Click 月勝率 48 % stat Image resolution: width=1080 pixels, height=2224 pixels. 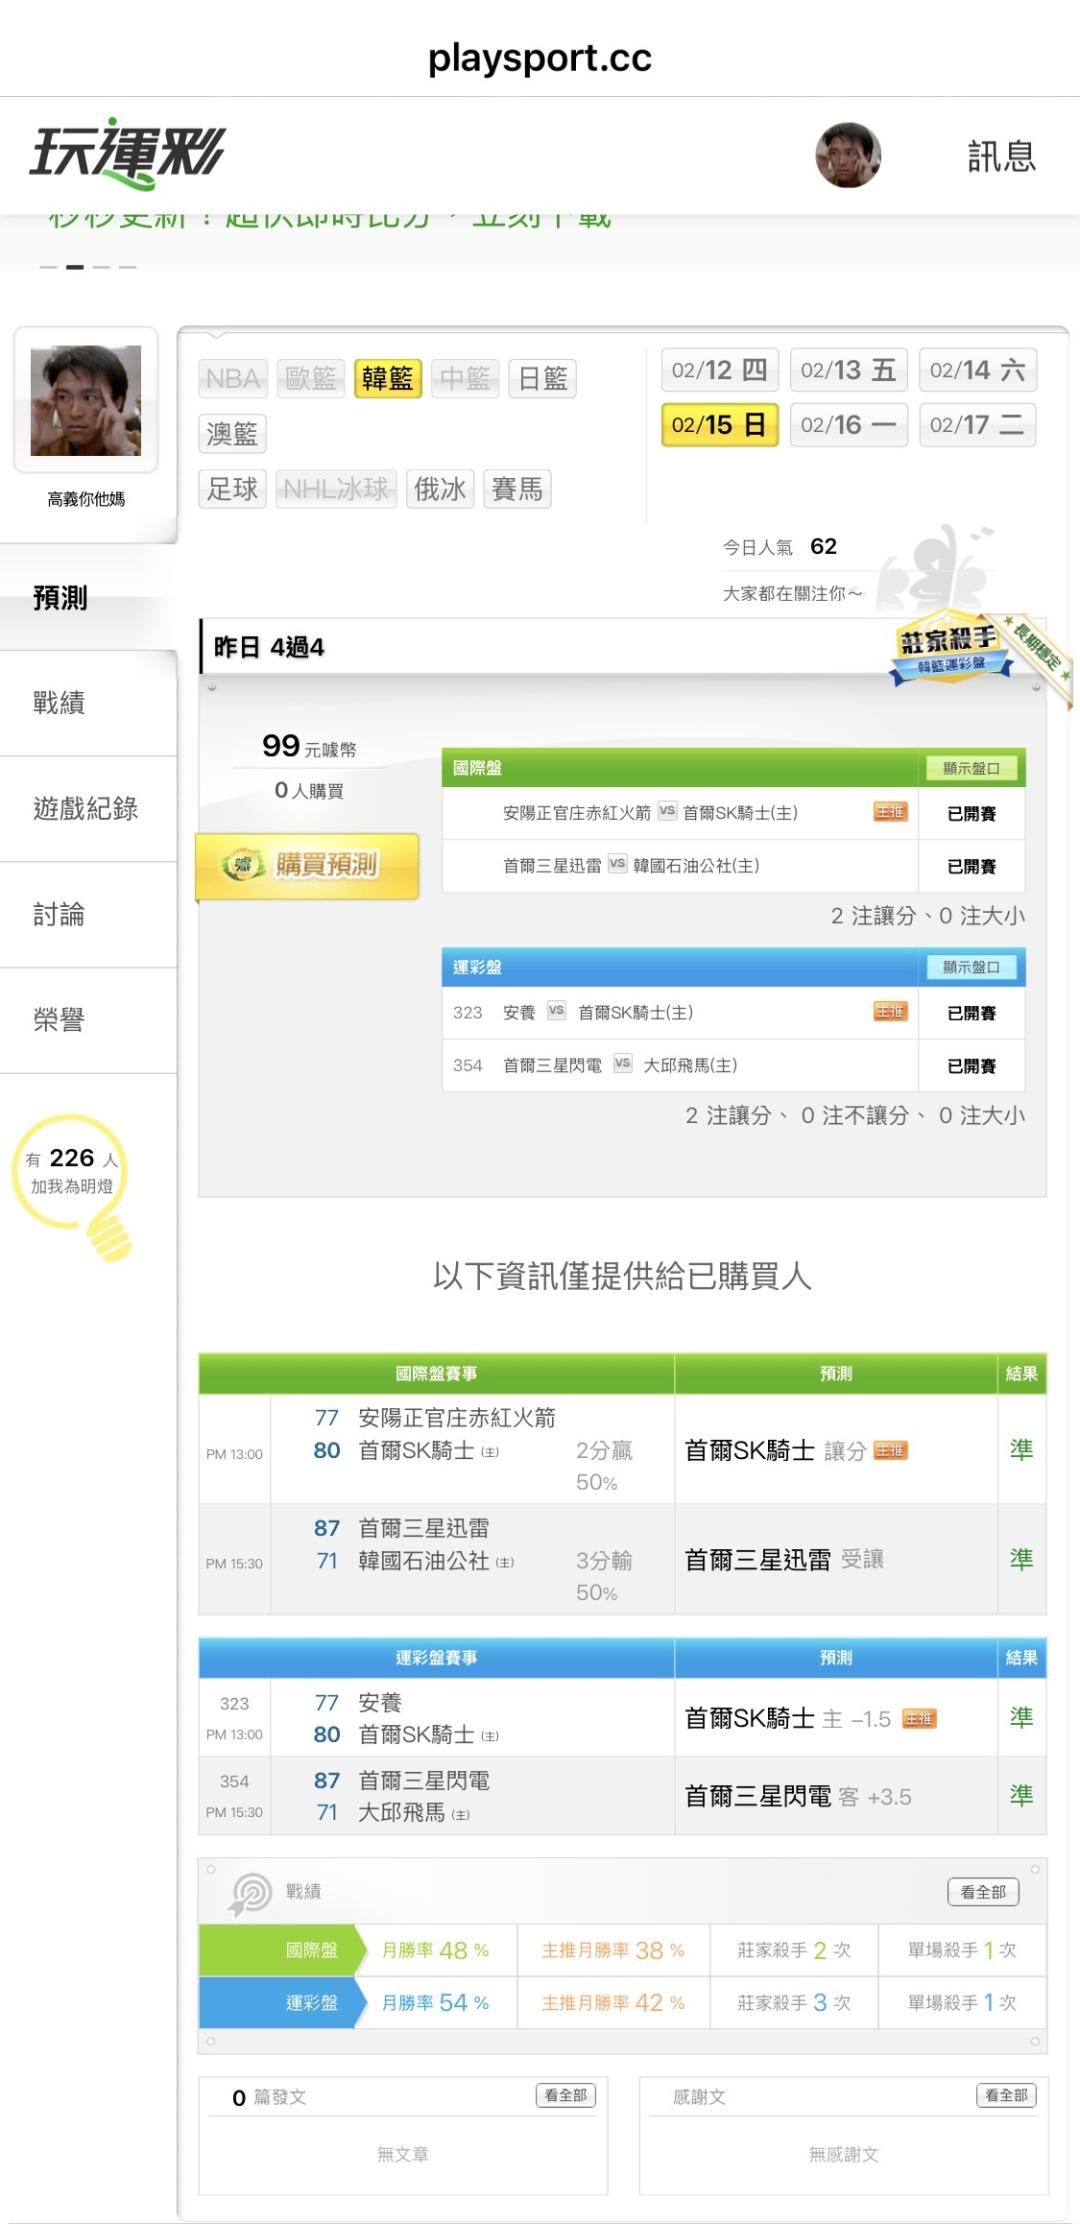[435, 1950]
